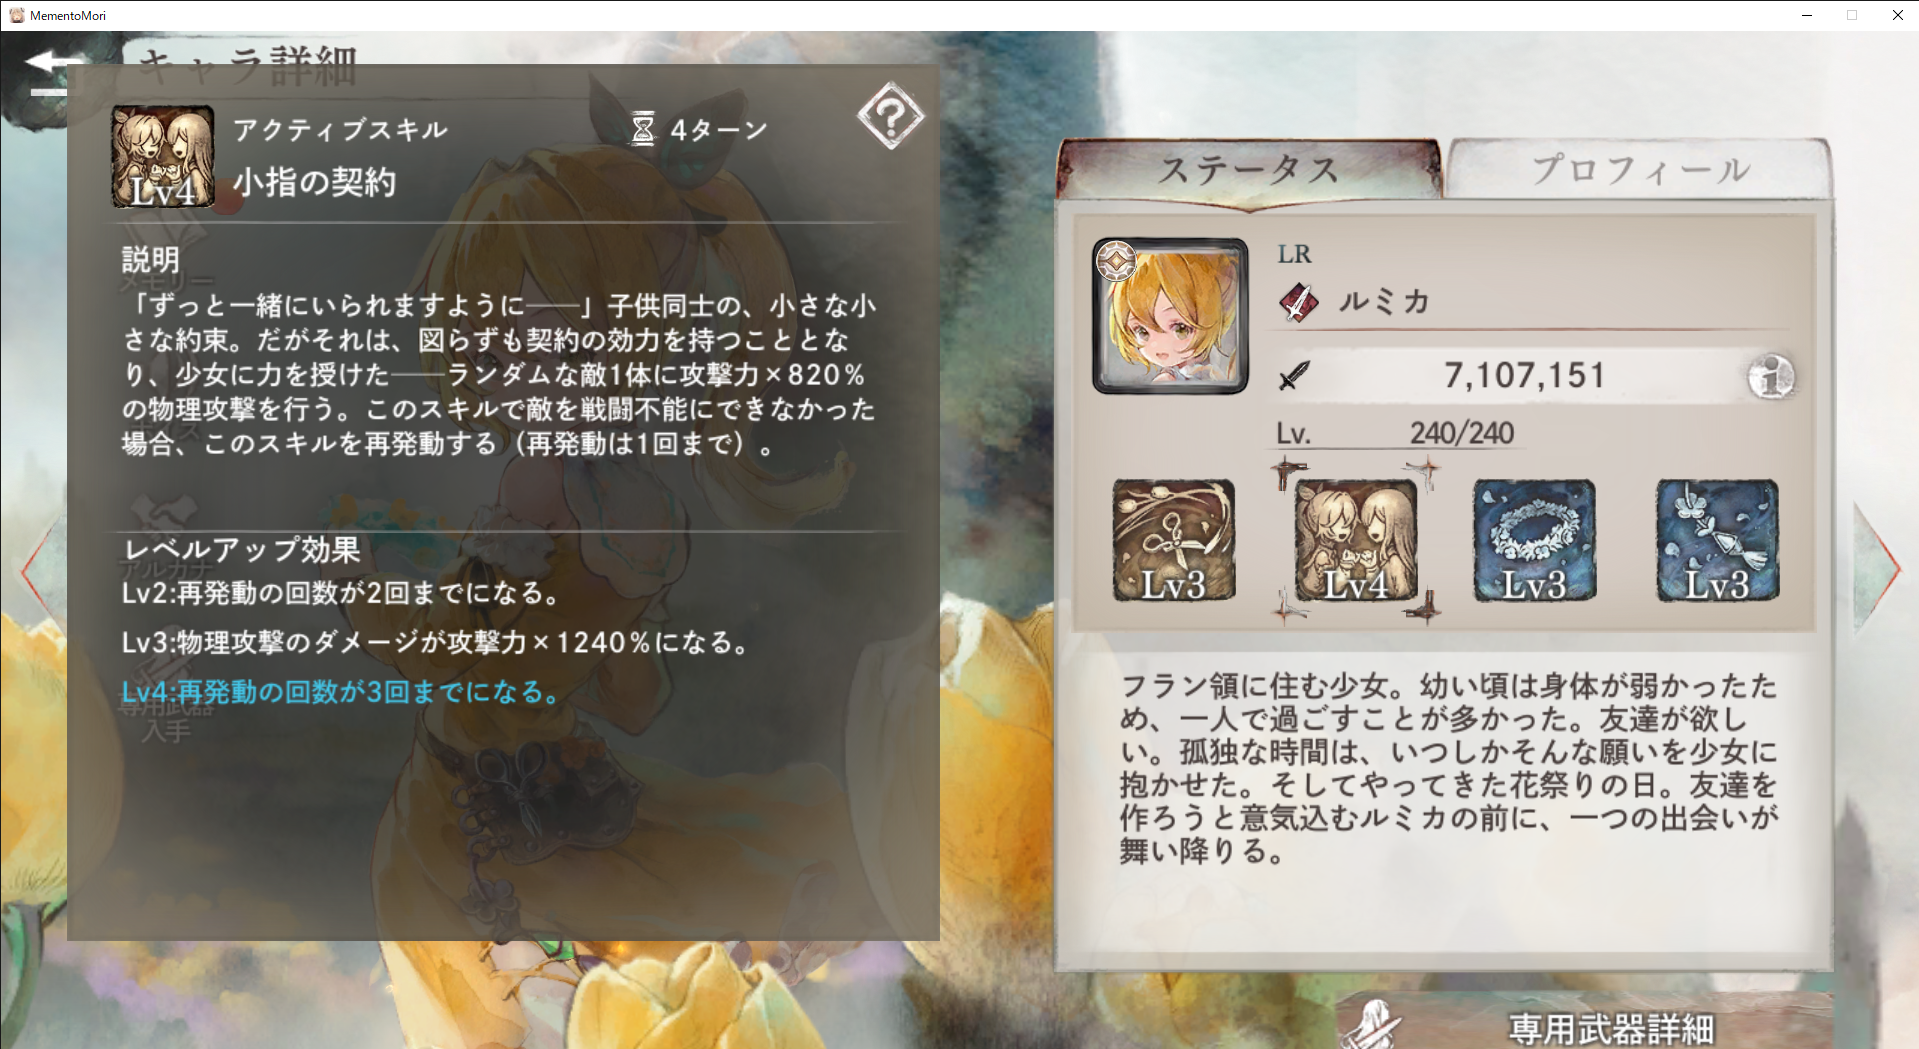
Task: Switch to the プロフィール tab
Action: (1640, 169)
